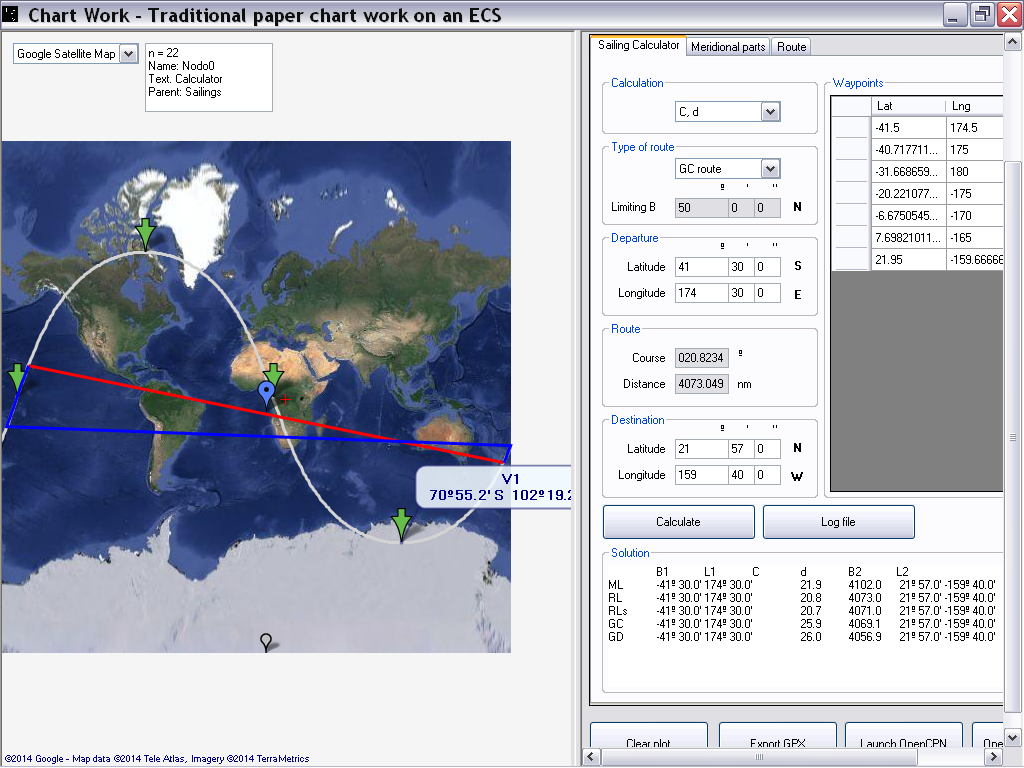Viewport: 1024px width, 768px height.
Task: Select the first waypoint row header
Action: [852, 128]
